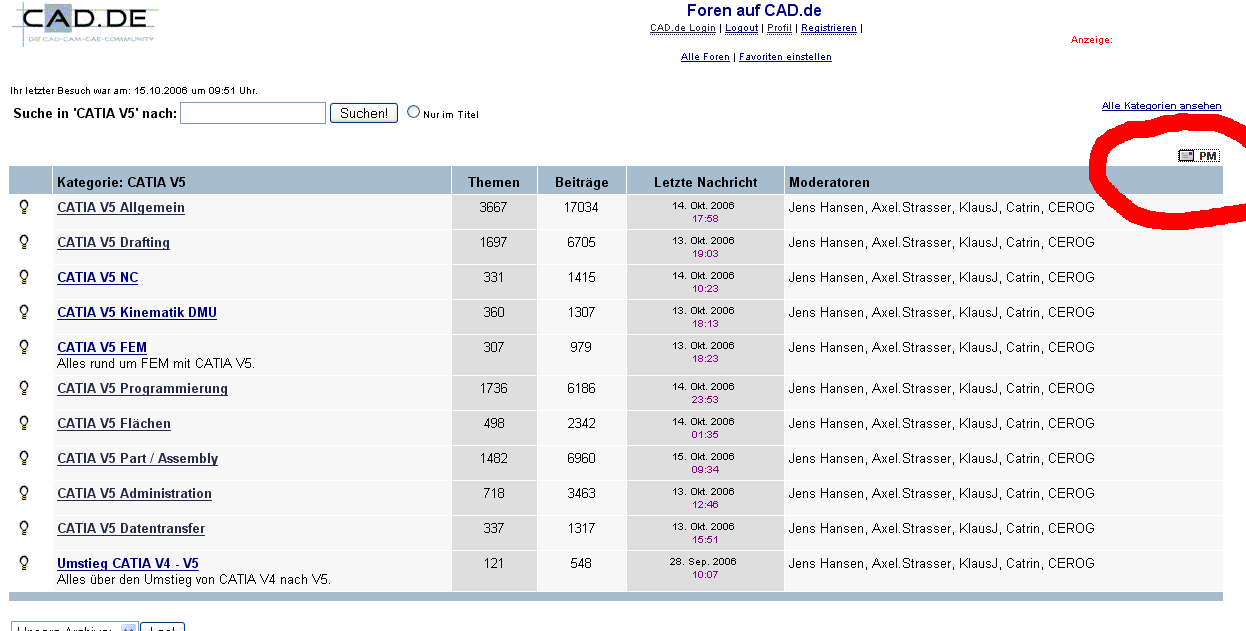Image resolution: width=1246 pixels, height=631 pixels.
Task: Open the CAD.de Login link
Action: click(x=683, y=28)
